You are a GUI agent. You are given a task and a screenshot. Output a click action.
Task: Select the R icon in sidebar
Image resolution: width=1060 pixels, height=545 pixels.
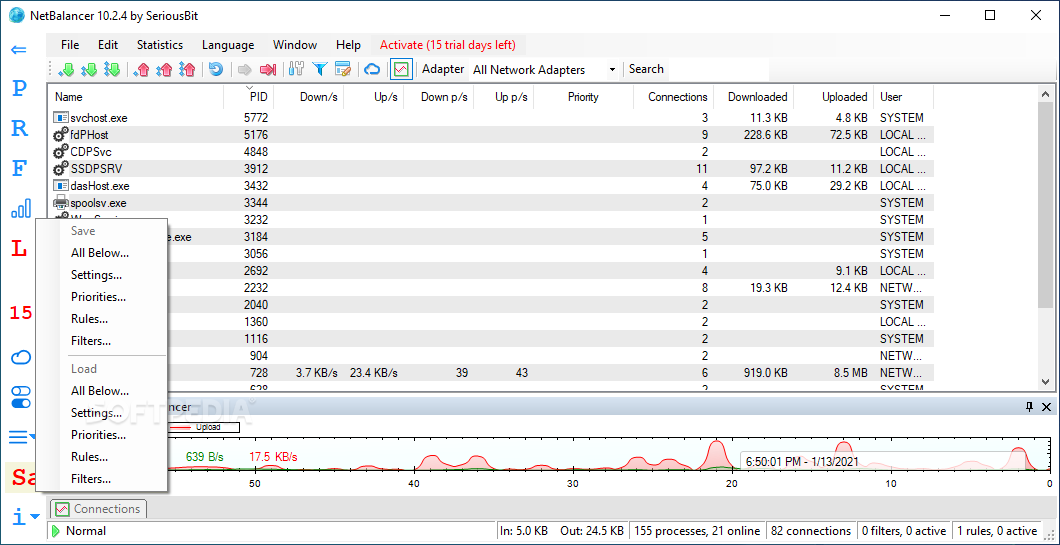coord(20,128)
